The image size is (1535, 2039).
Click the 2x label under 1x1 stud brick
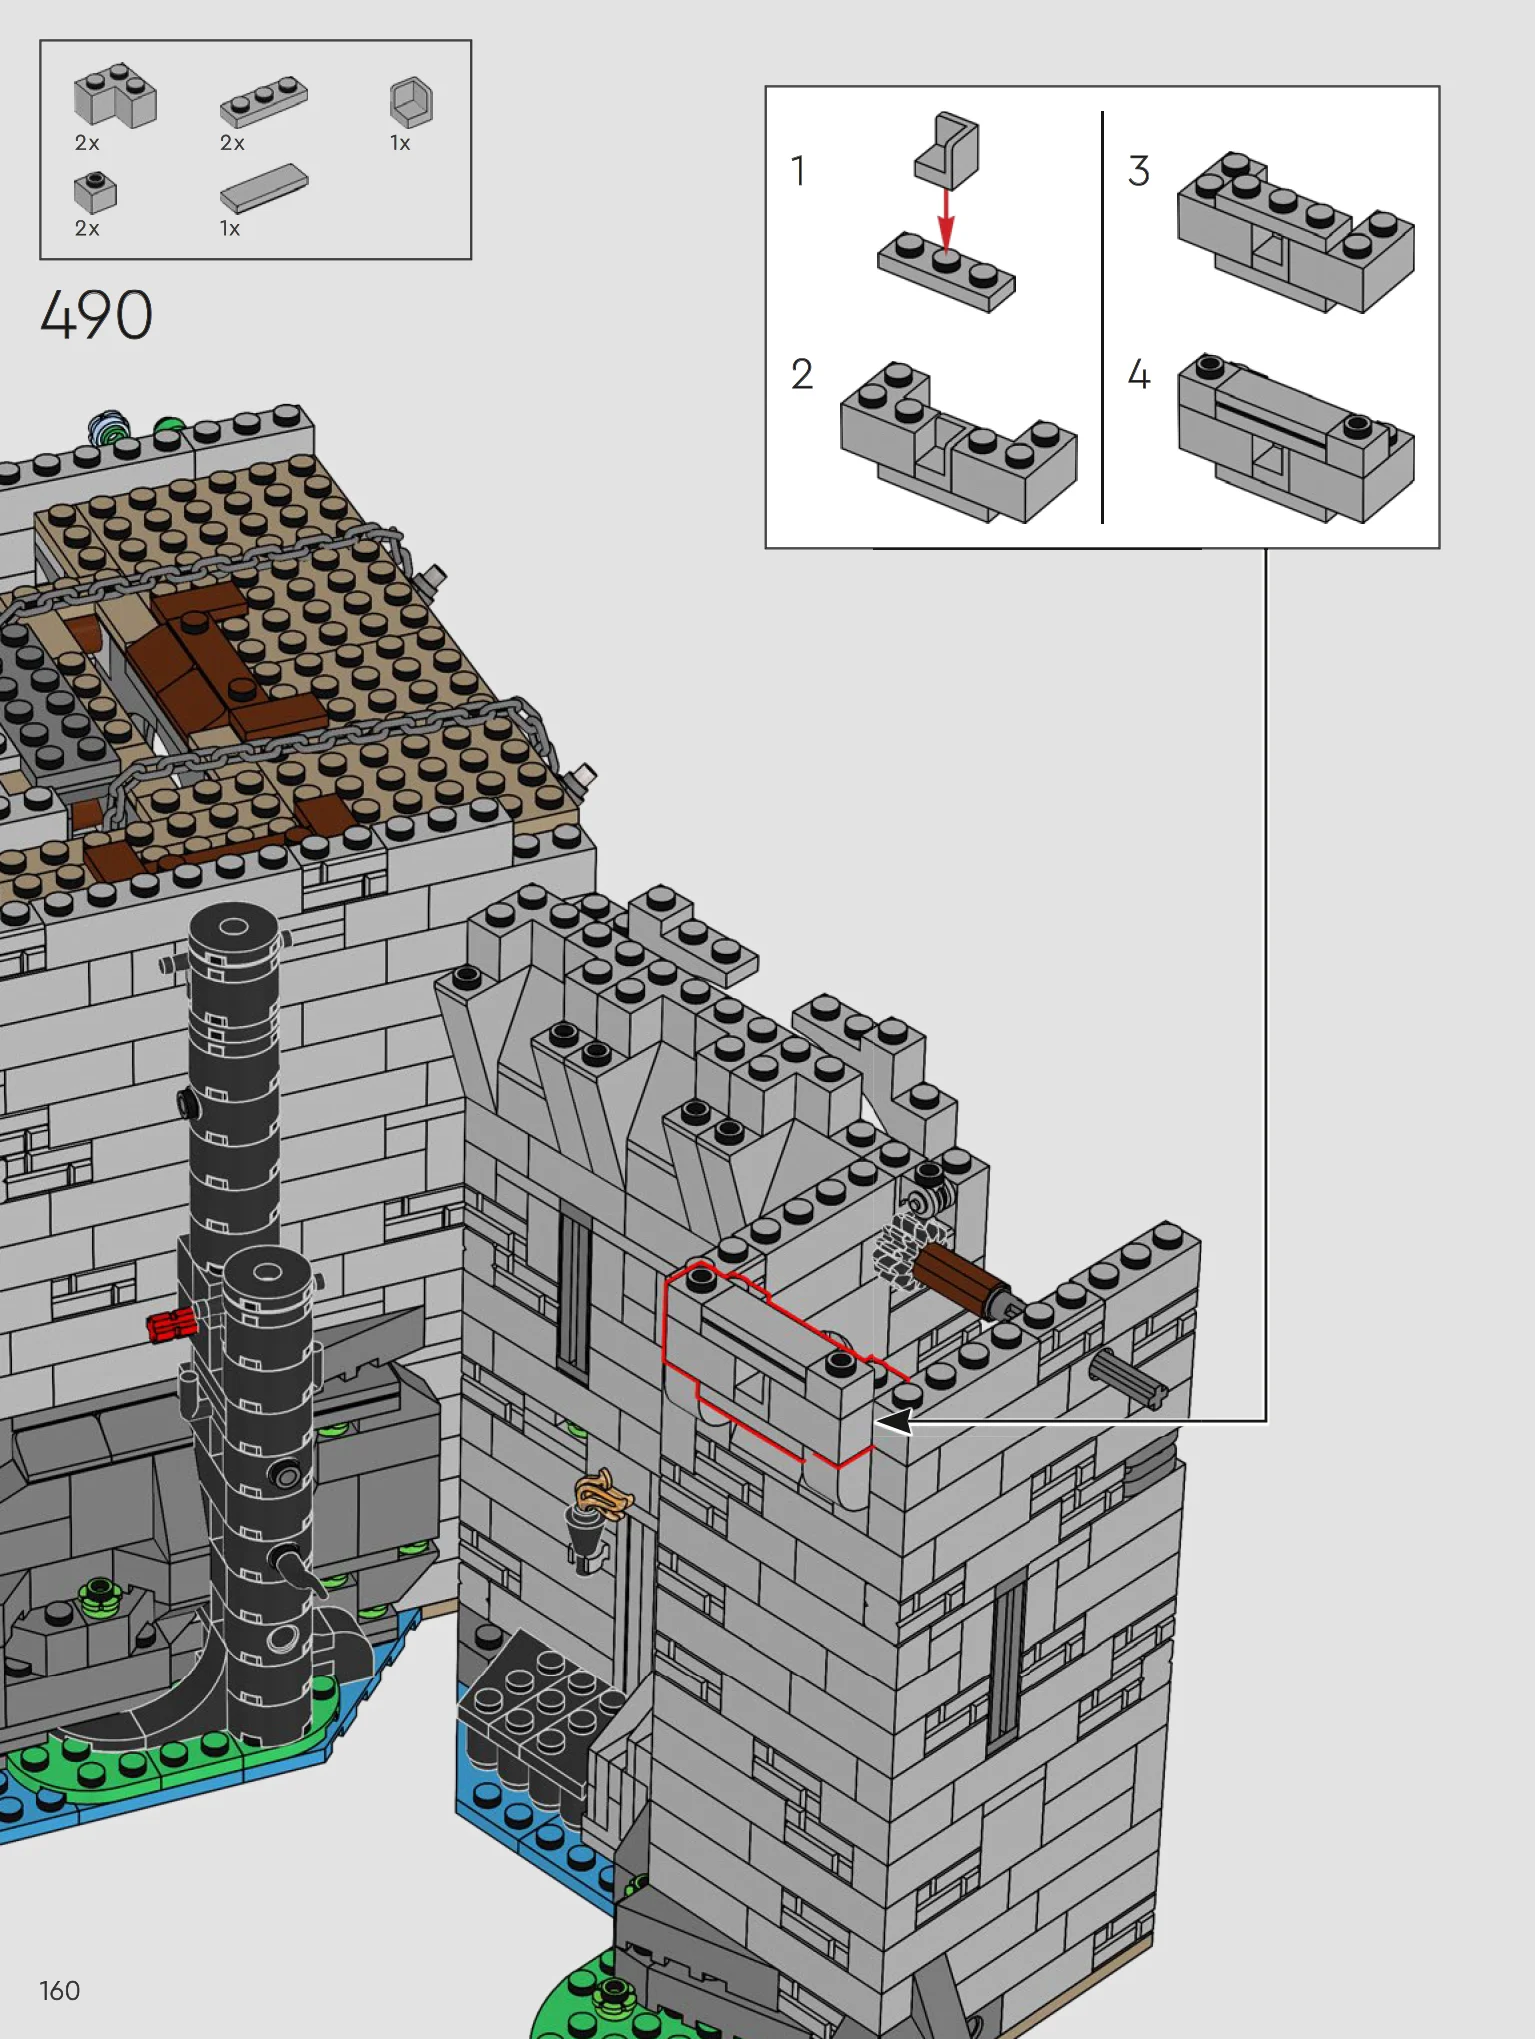87,228
